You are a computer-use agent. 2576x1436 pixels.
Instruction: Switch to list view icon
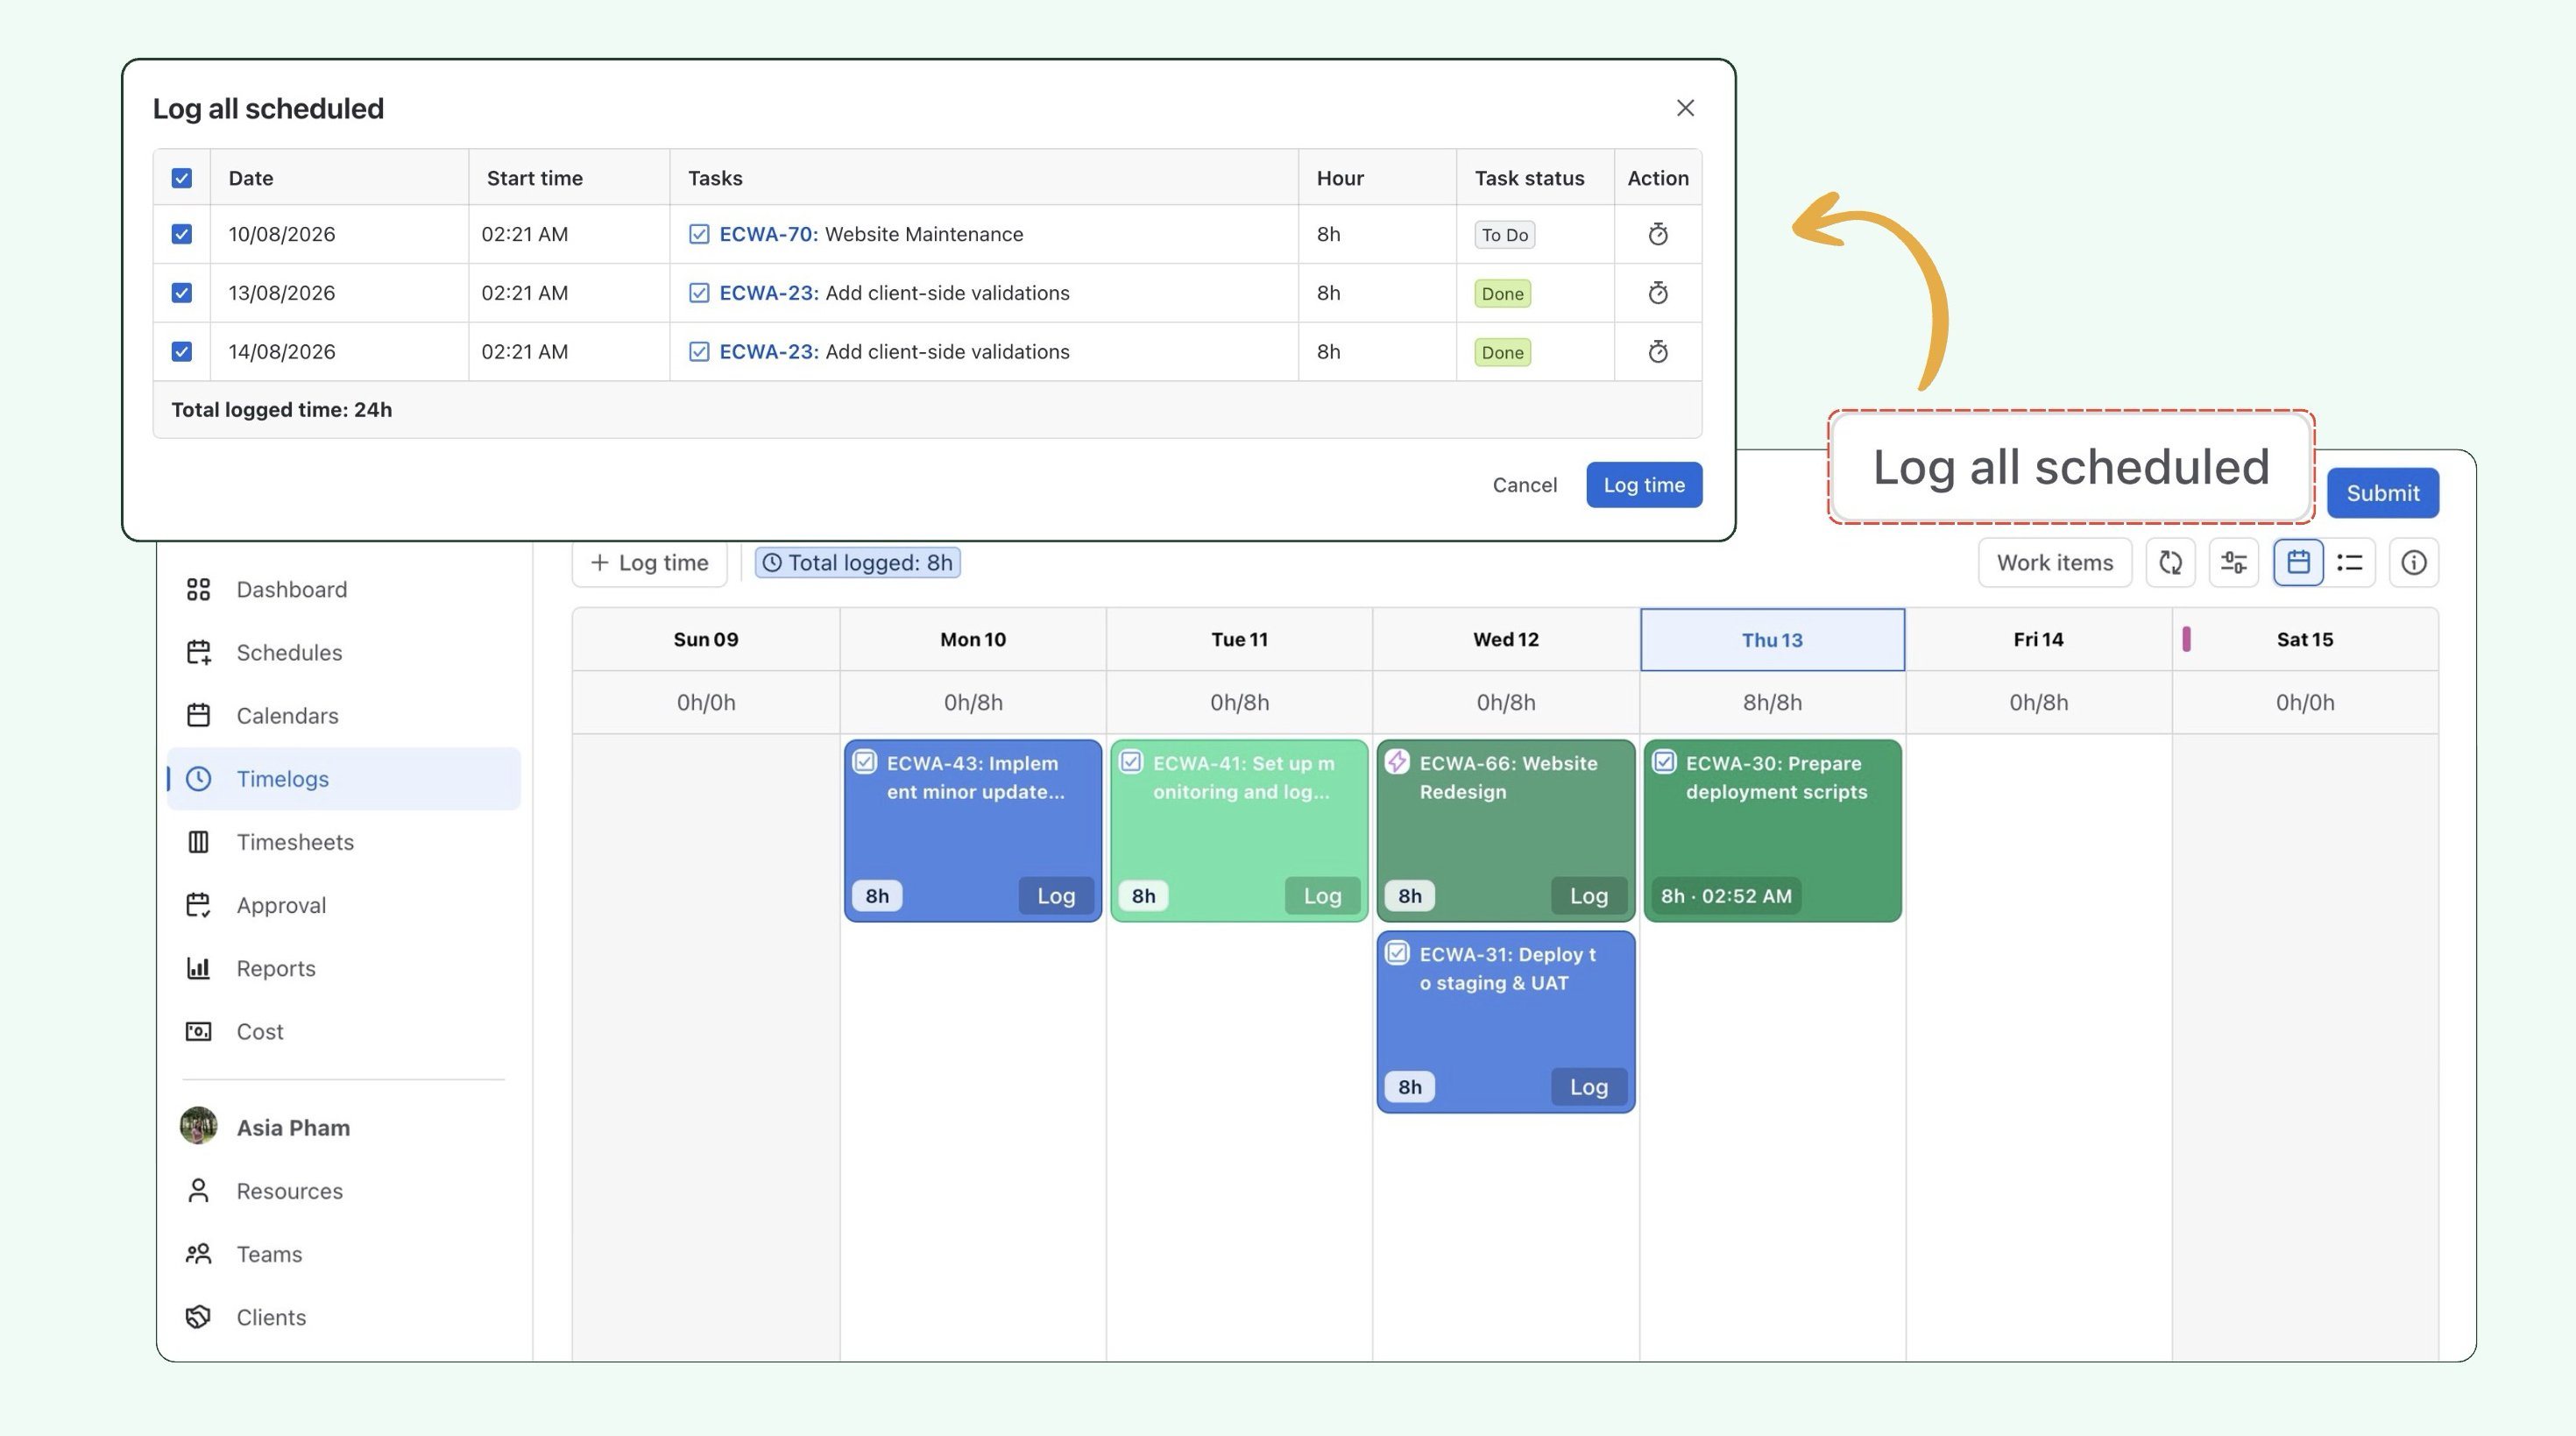click(x=2350, y=563)
